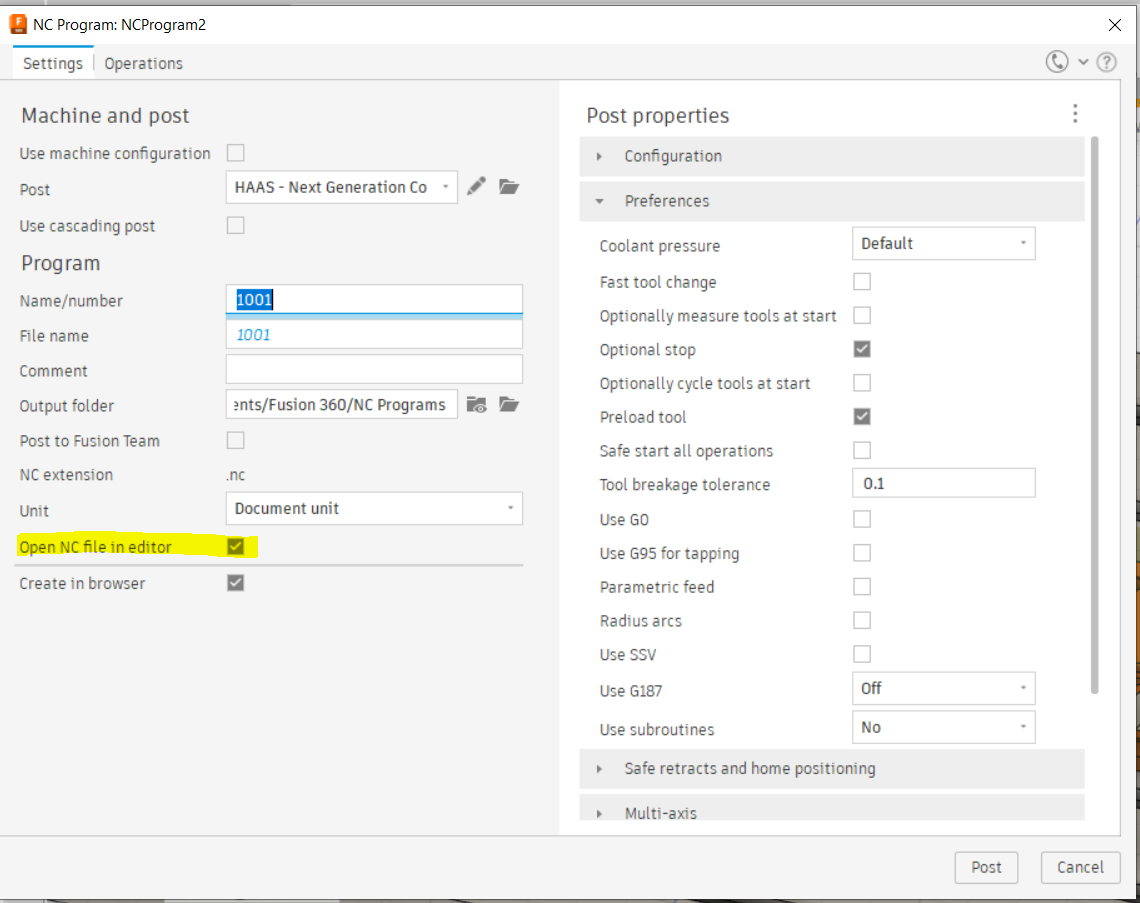Click the Fusion NC Program title bar icon

click(17, 24)
